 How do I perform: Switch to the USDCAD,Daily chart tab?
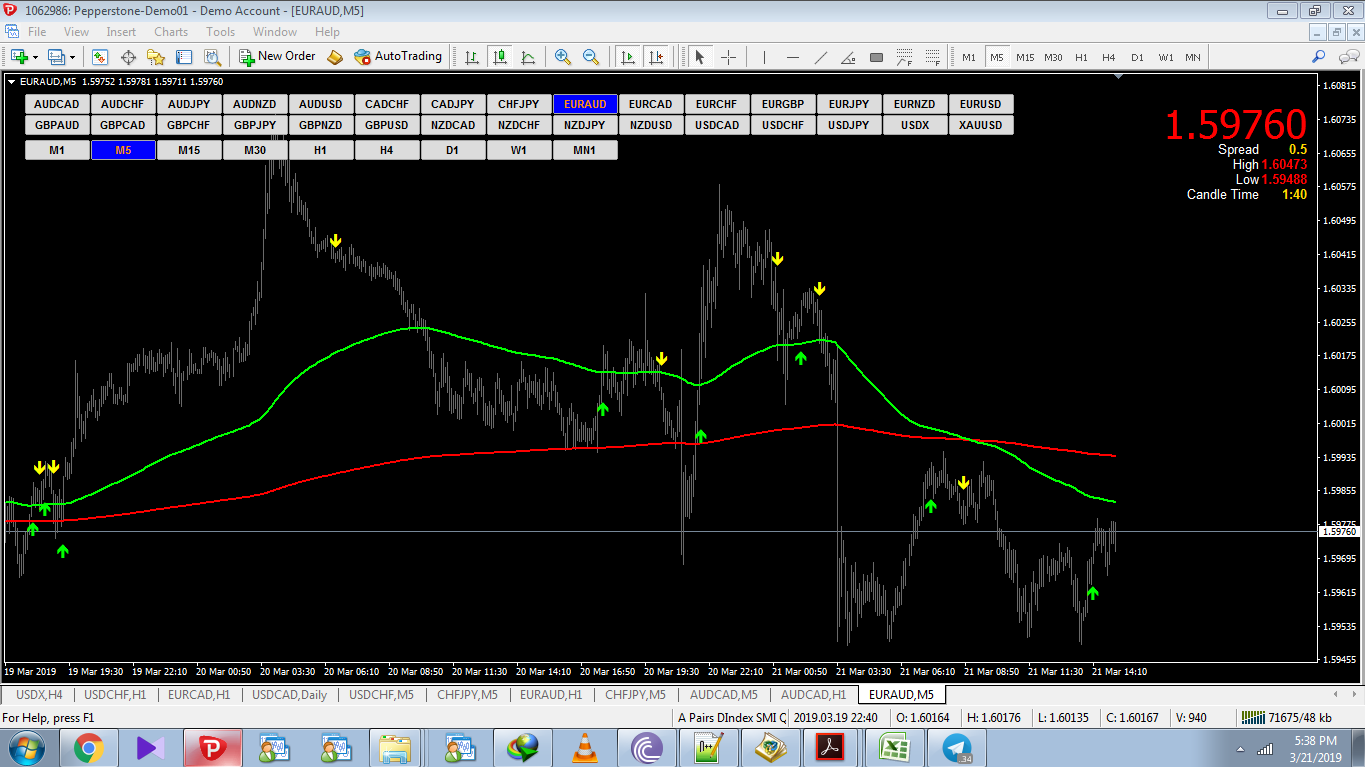pos(289,694)
